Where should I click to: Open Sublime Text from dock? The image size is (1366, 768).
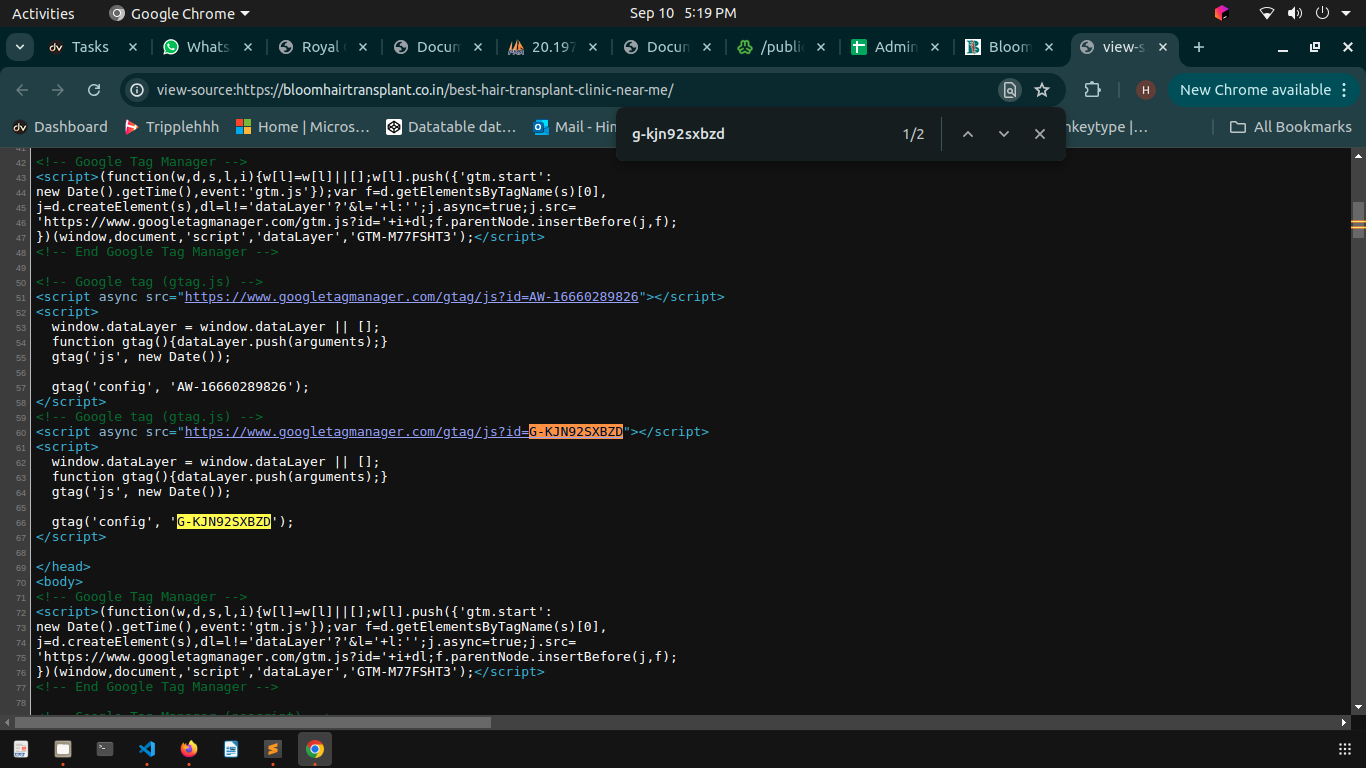click(273, 748)
